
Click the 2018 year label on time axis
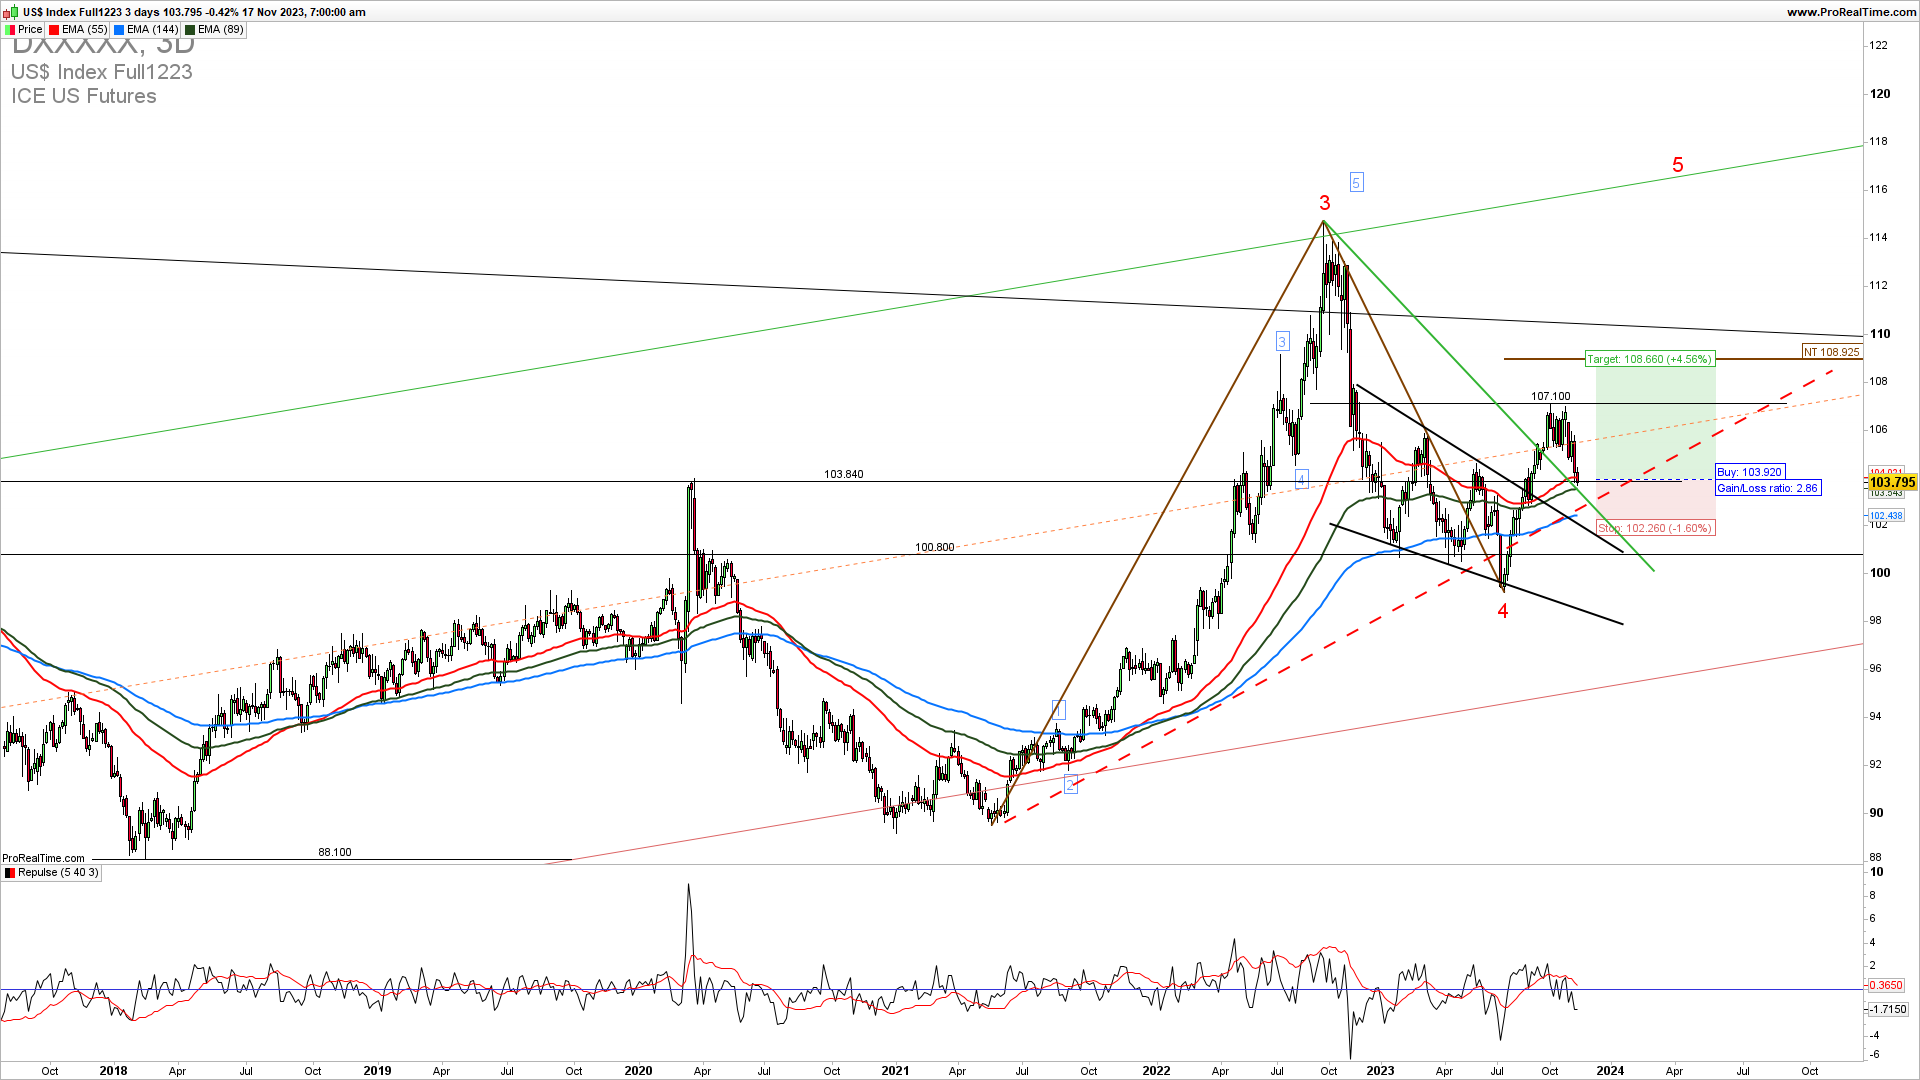pos(113,1071)
